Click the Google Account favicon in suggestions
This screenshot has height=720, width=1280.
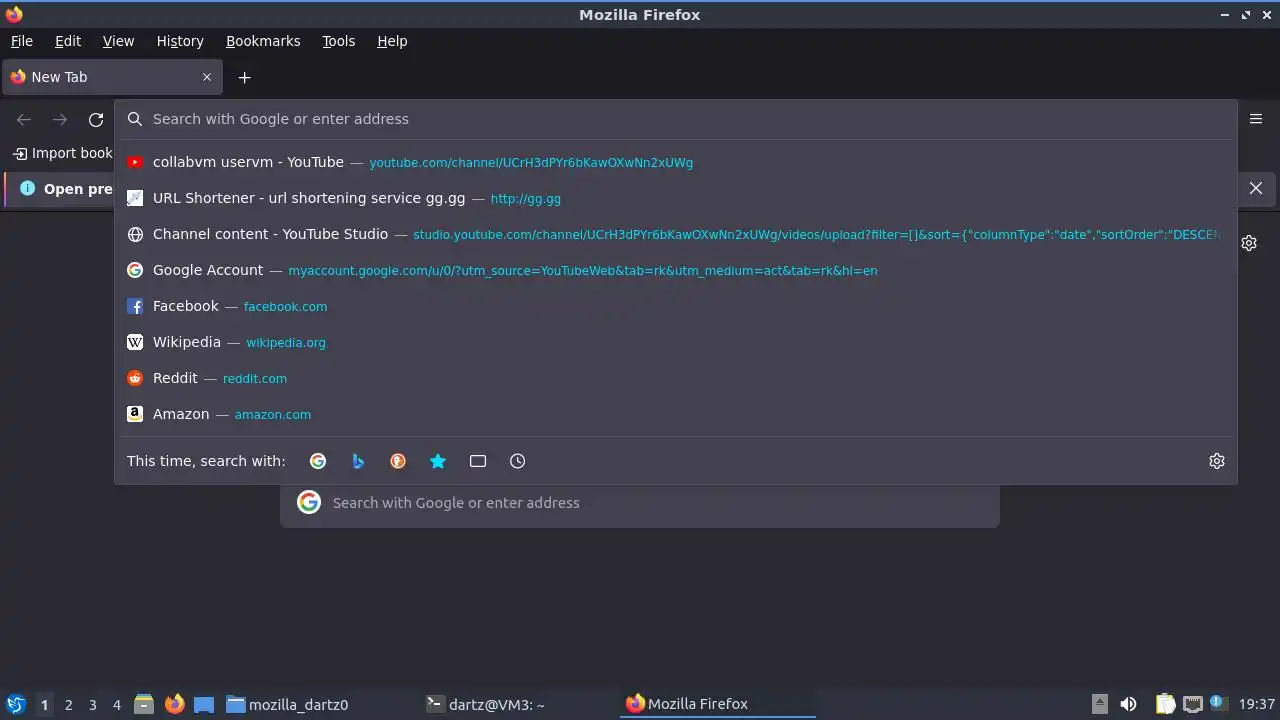(x=135, y=270)
